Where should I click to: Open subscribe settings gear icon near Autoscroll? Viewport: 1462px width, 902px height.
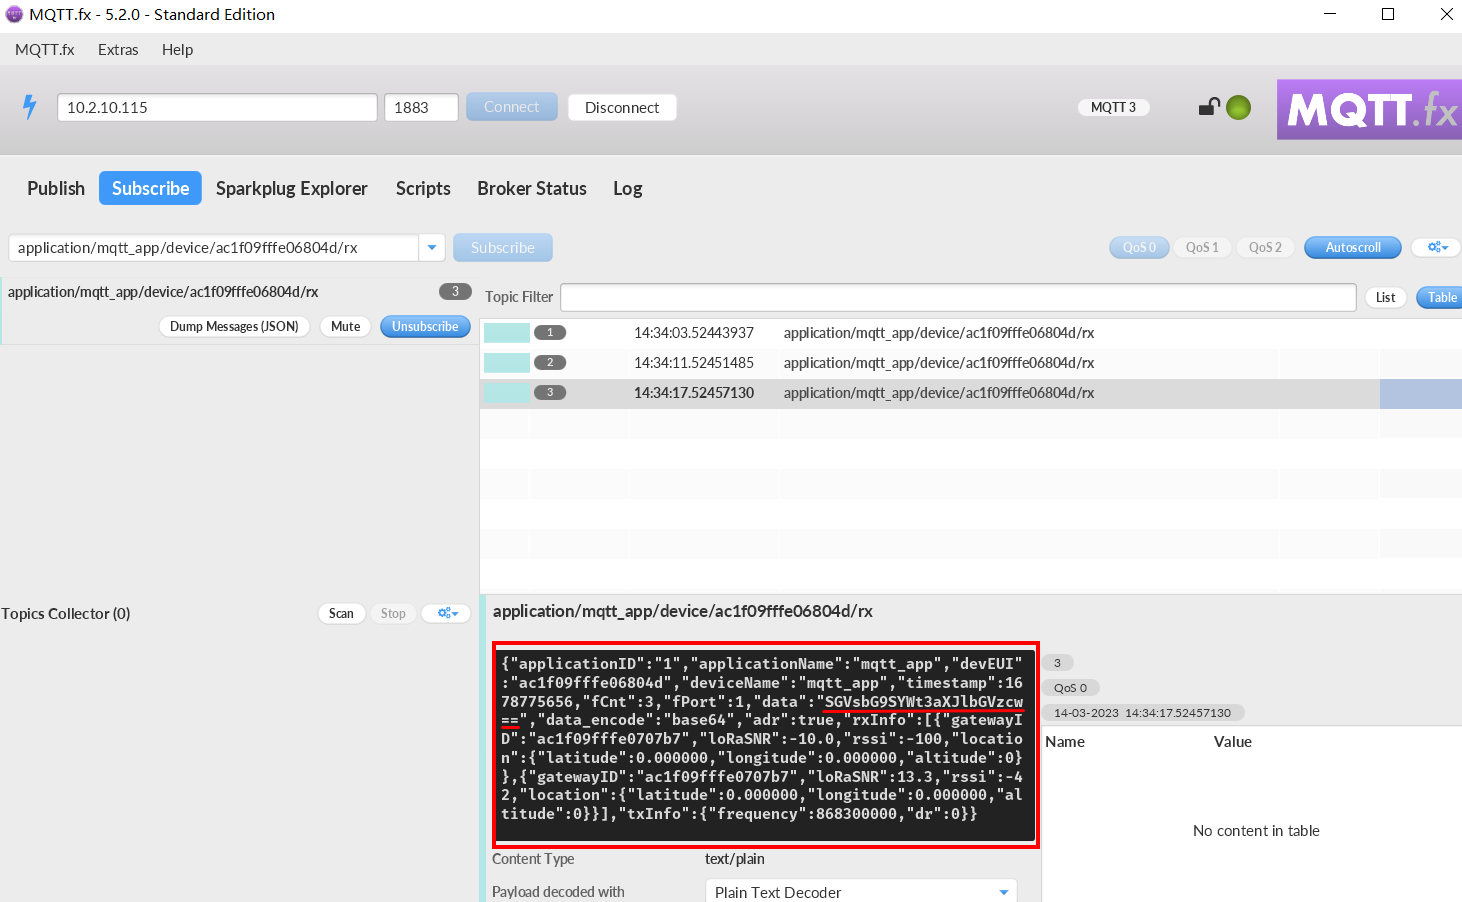1437,247
